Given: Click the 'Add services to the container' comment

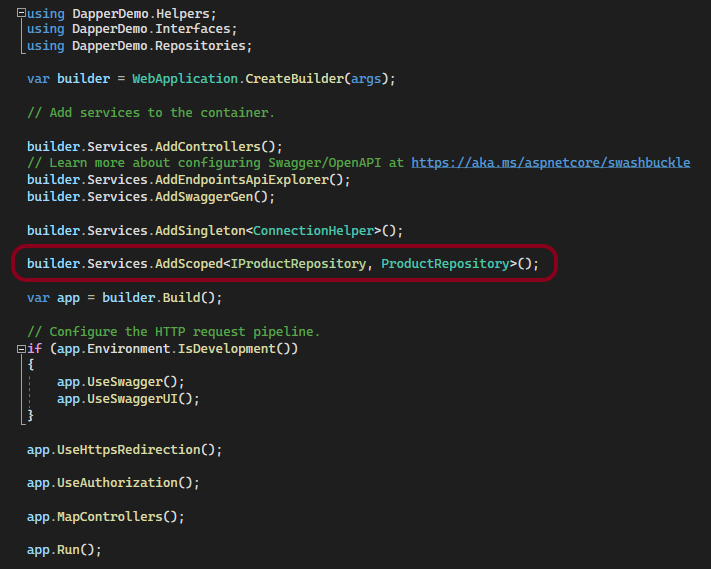Looking at the screenshot, I should click(151, 113).
